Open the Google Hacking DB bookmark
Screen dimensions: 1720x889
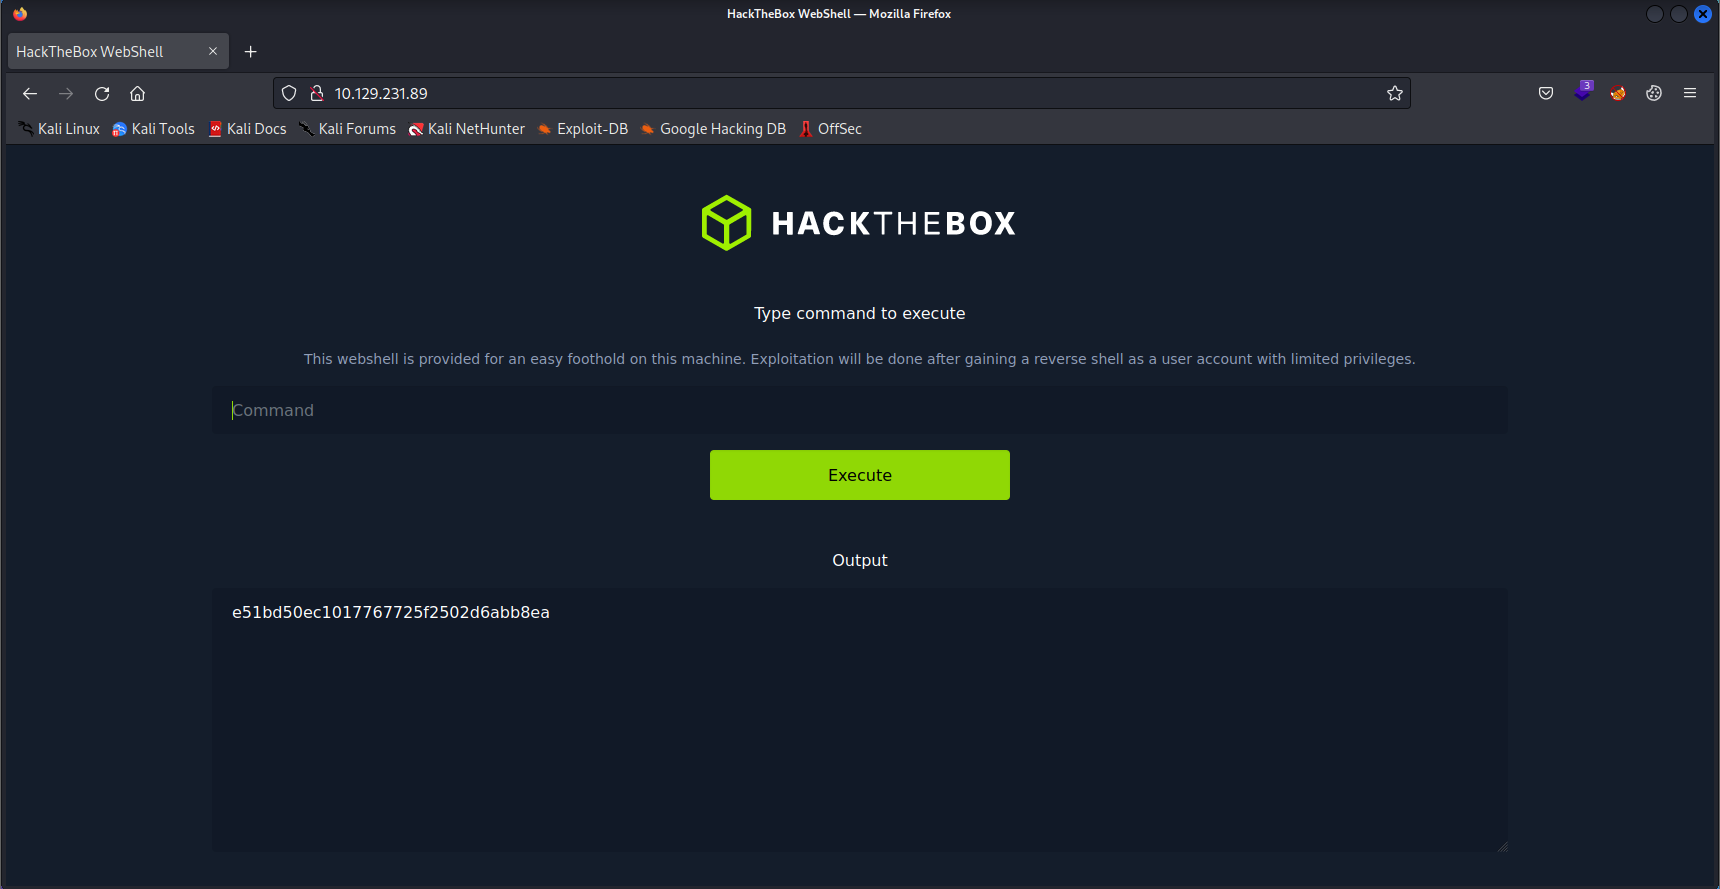713,129
